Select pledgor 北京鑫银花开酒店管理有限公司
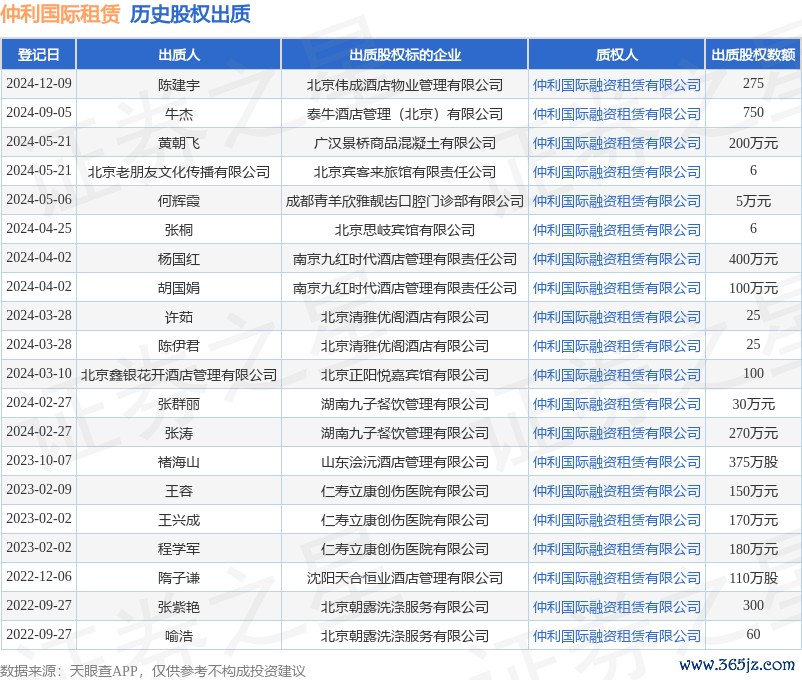This screenshot has height=680, width=802. (x=179, y=375)
